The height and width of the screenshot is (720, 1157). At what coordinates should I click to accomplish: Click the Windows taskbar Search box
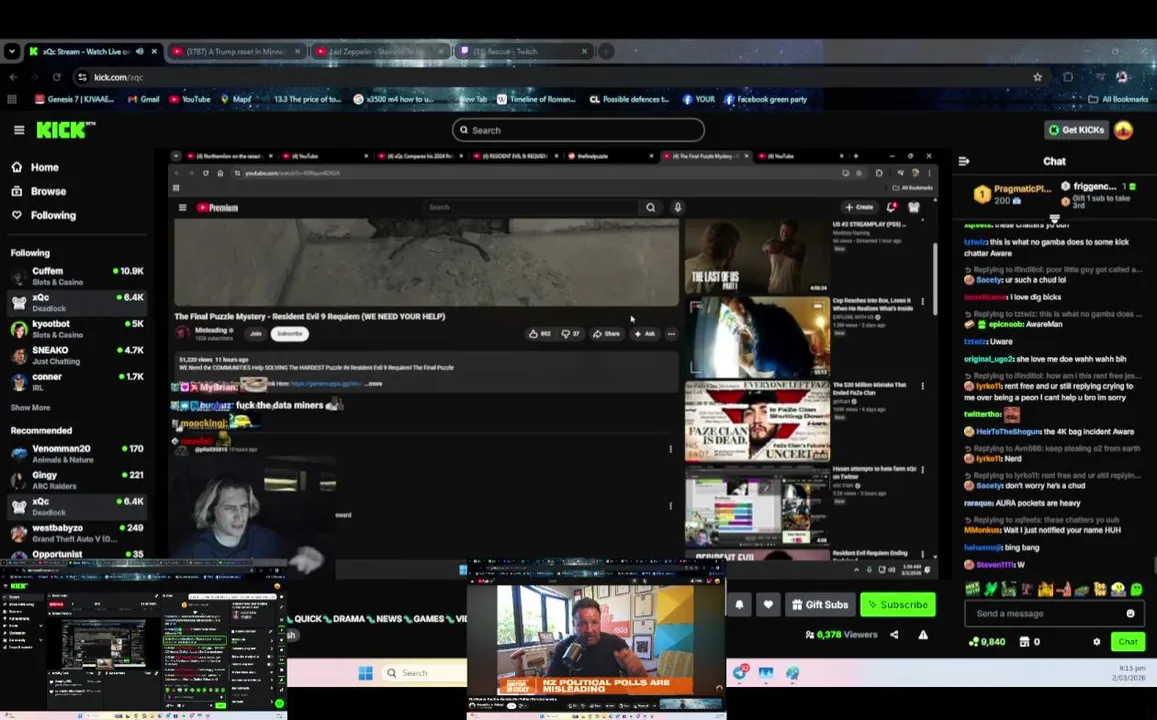(x=424, y=673)
